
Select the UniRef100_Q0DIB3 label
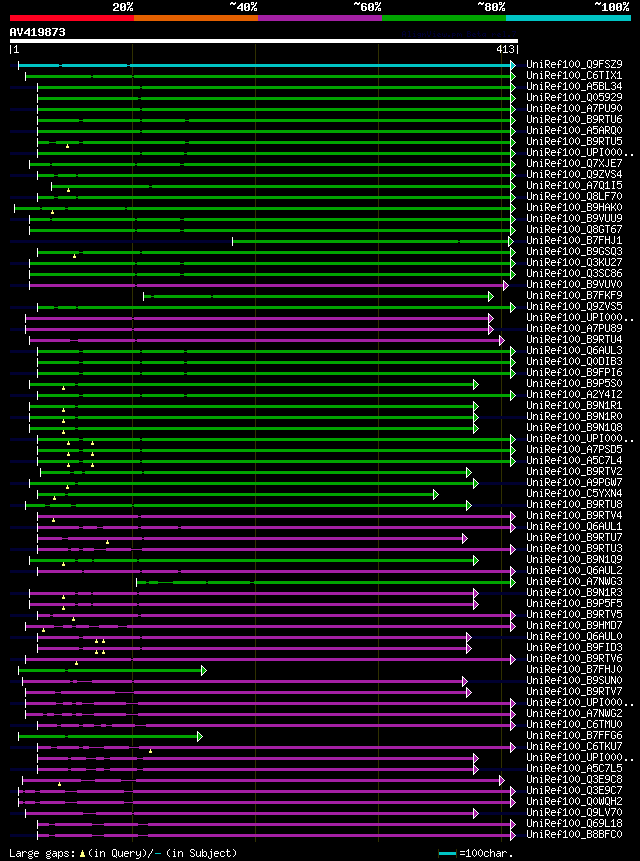(574, 361)
